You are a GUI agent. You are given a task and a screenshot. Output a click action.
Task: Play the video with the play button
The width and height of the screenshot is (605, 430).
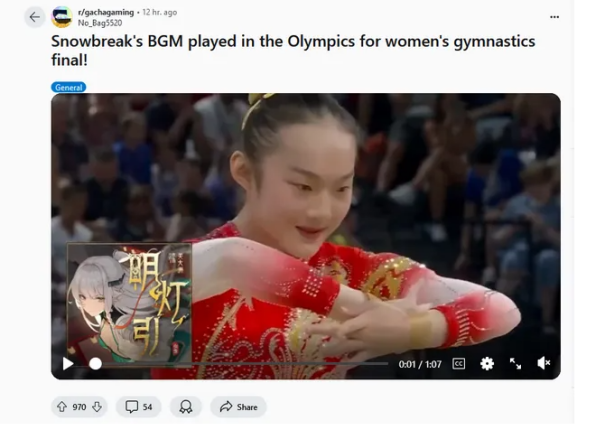[68, 364]
